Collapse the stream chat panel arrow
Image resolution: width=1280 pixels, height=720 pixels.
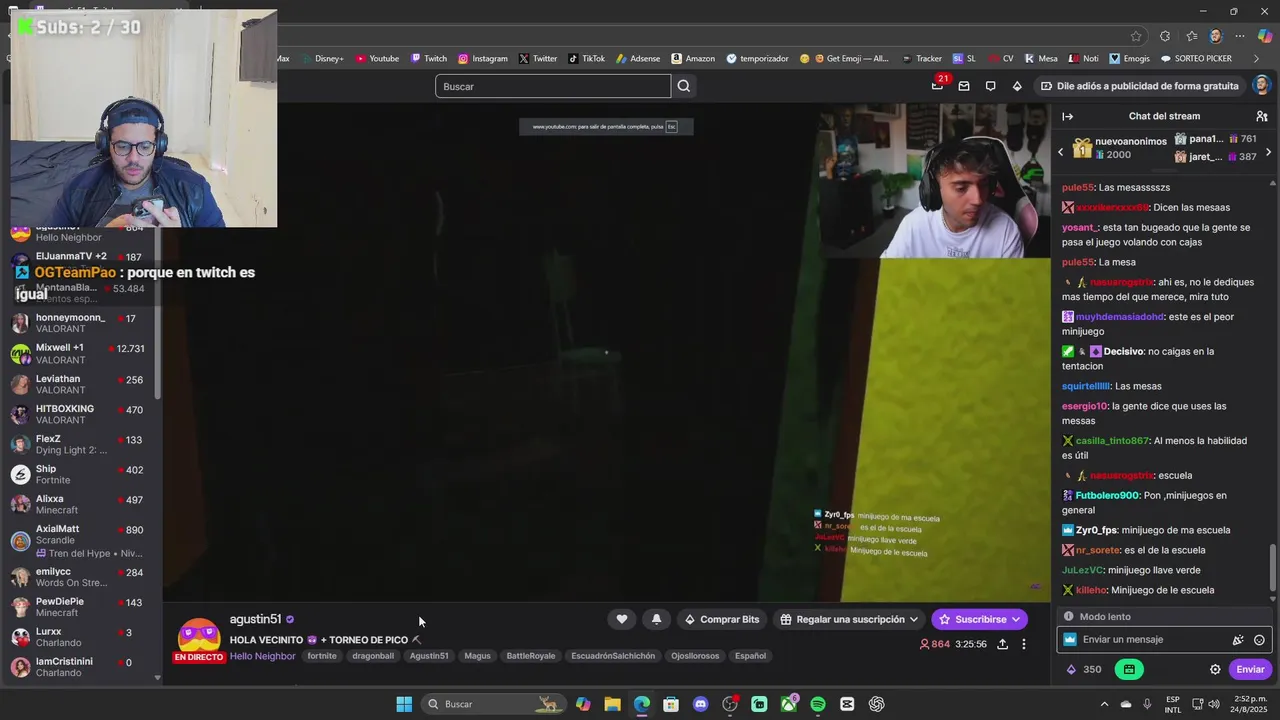[1067, 116]
